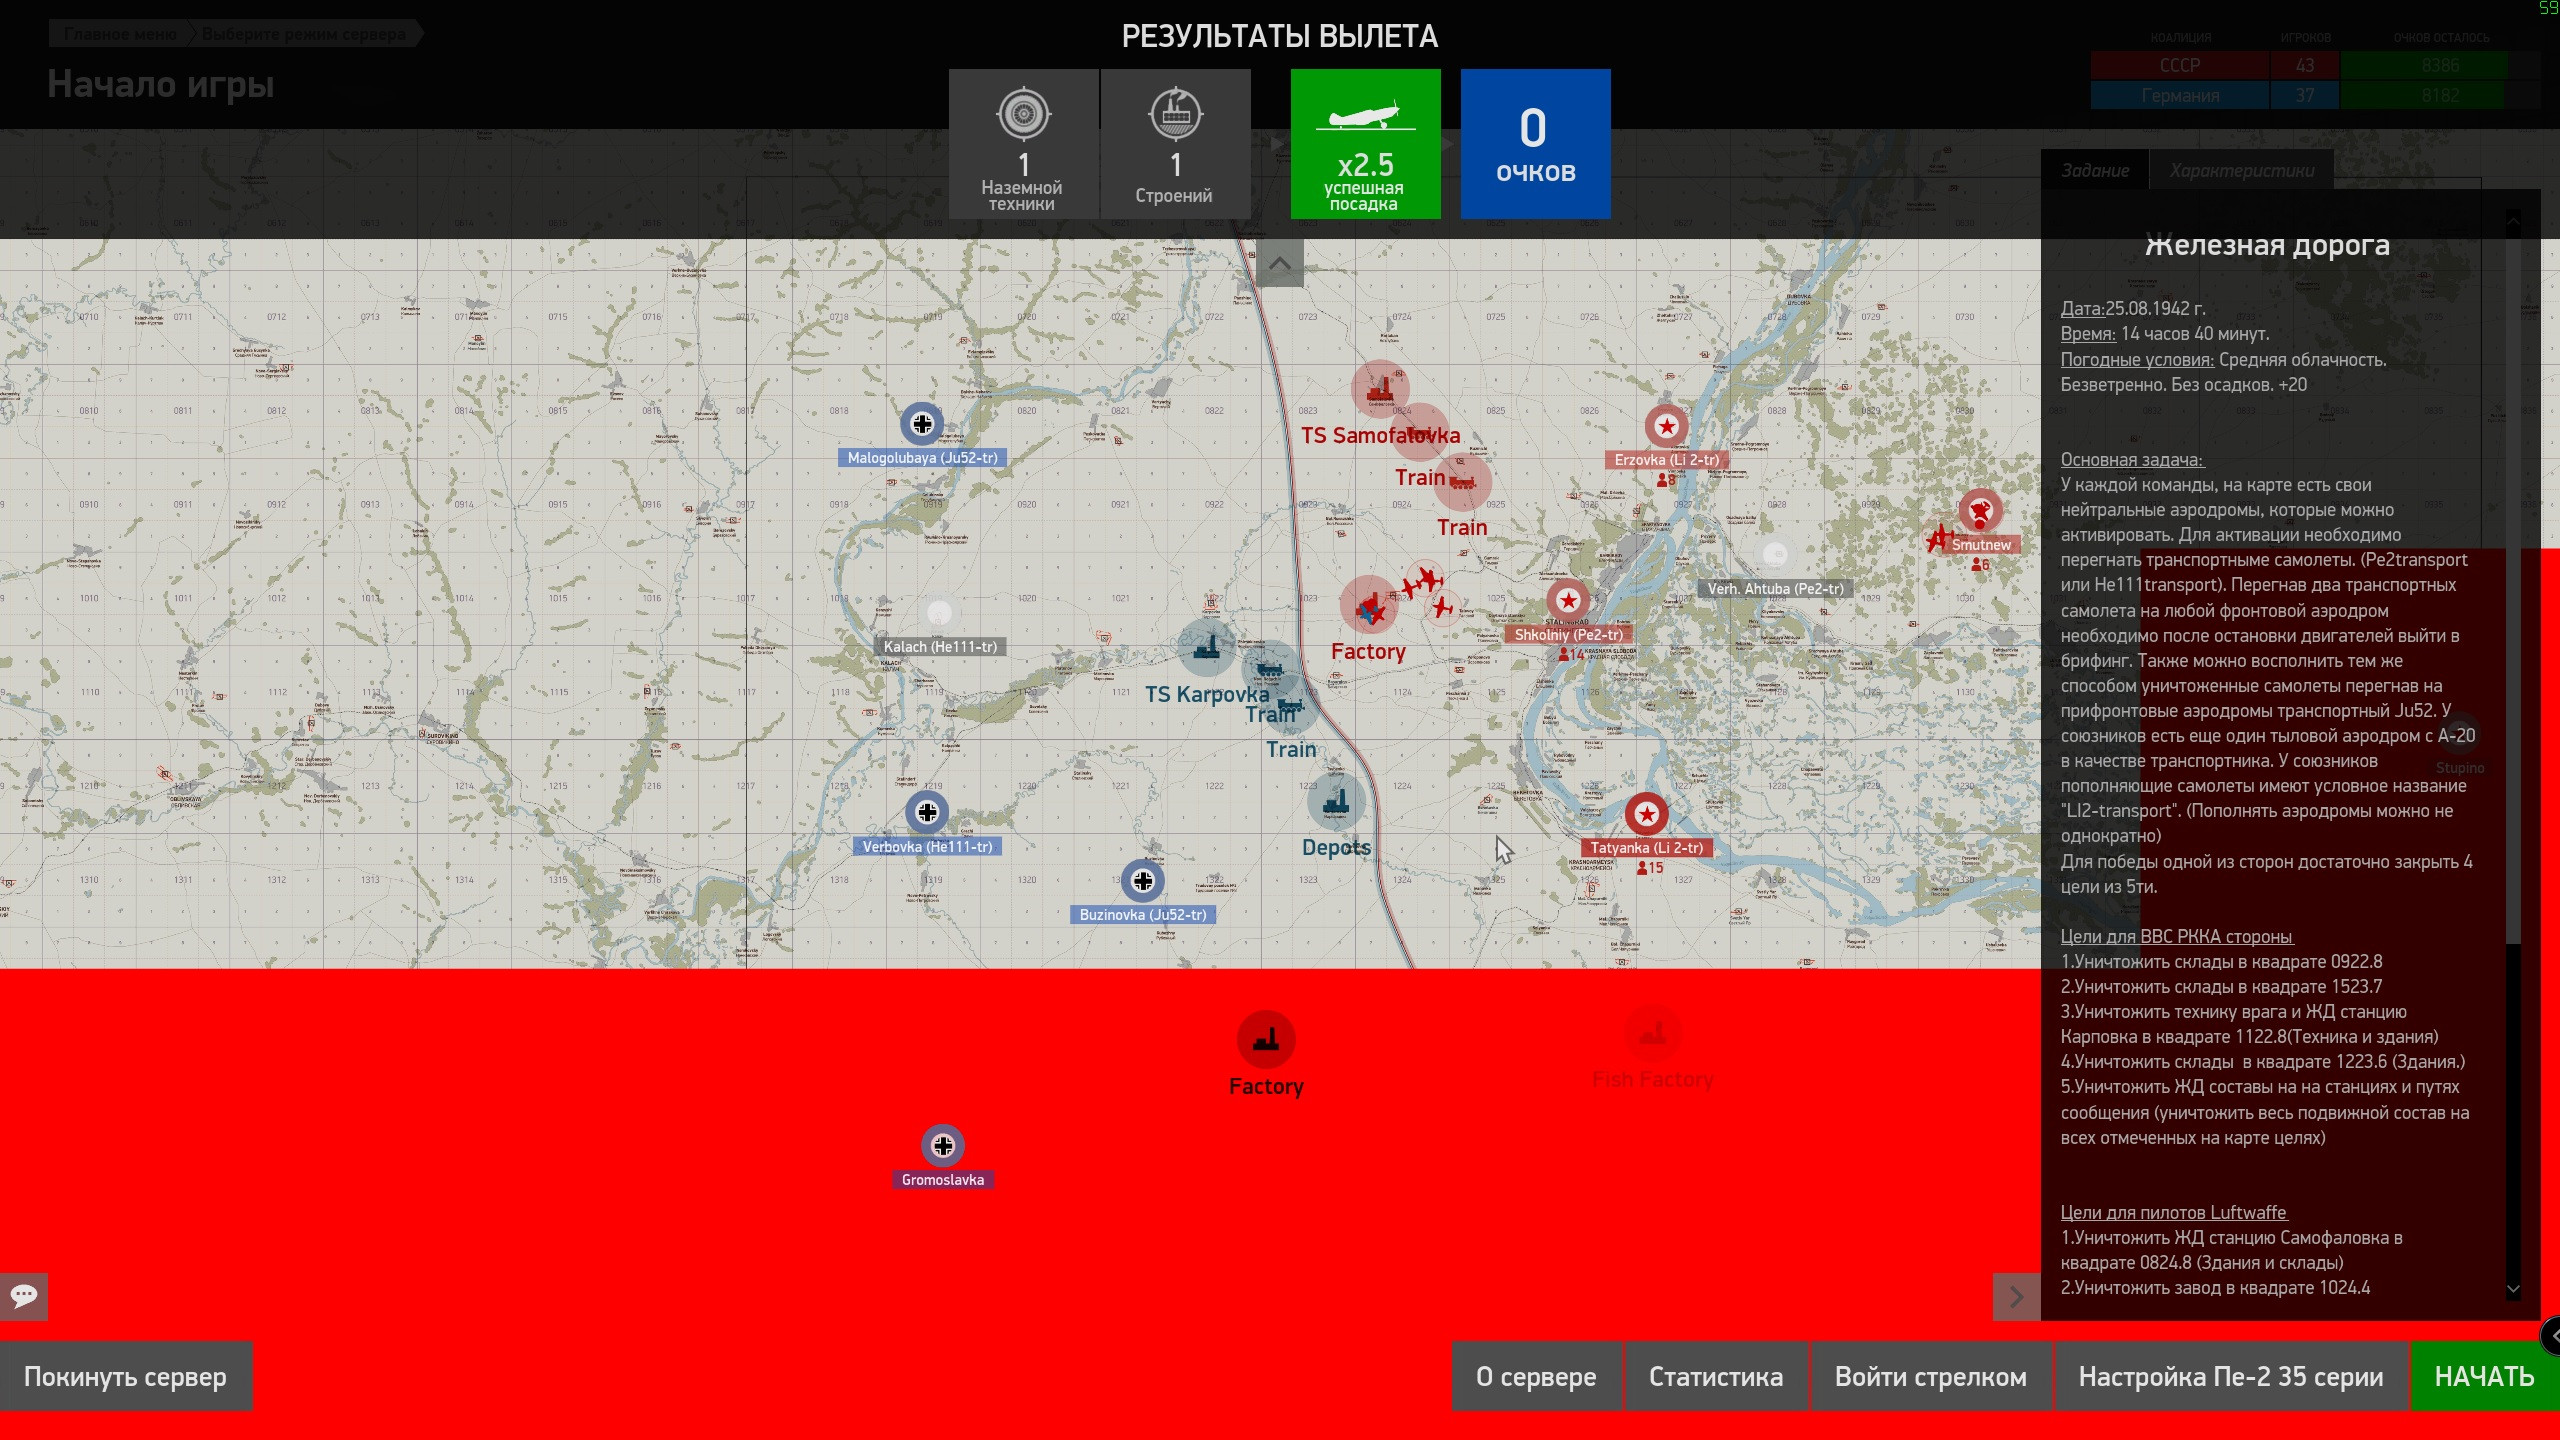The height and width of the screenshot is (1440, 2560).
Task: Click the Железная дорога mission title
Action: (x=2267, y=245)
